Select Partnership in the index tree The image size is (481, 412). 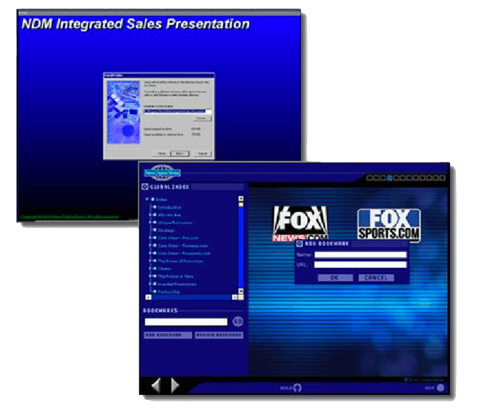pyautogui.click(x=169, y=292)
